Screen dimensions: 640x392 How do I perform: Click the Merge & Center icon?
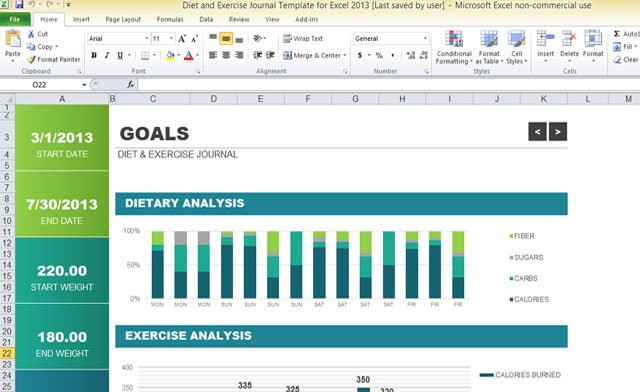pyautogui.click(x=287, y=55)
